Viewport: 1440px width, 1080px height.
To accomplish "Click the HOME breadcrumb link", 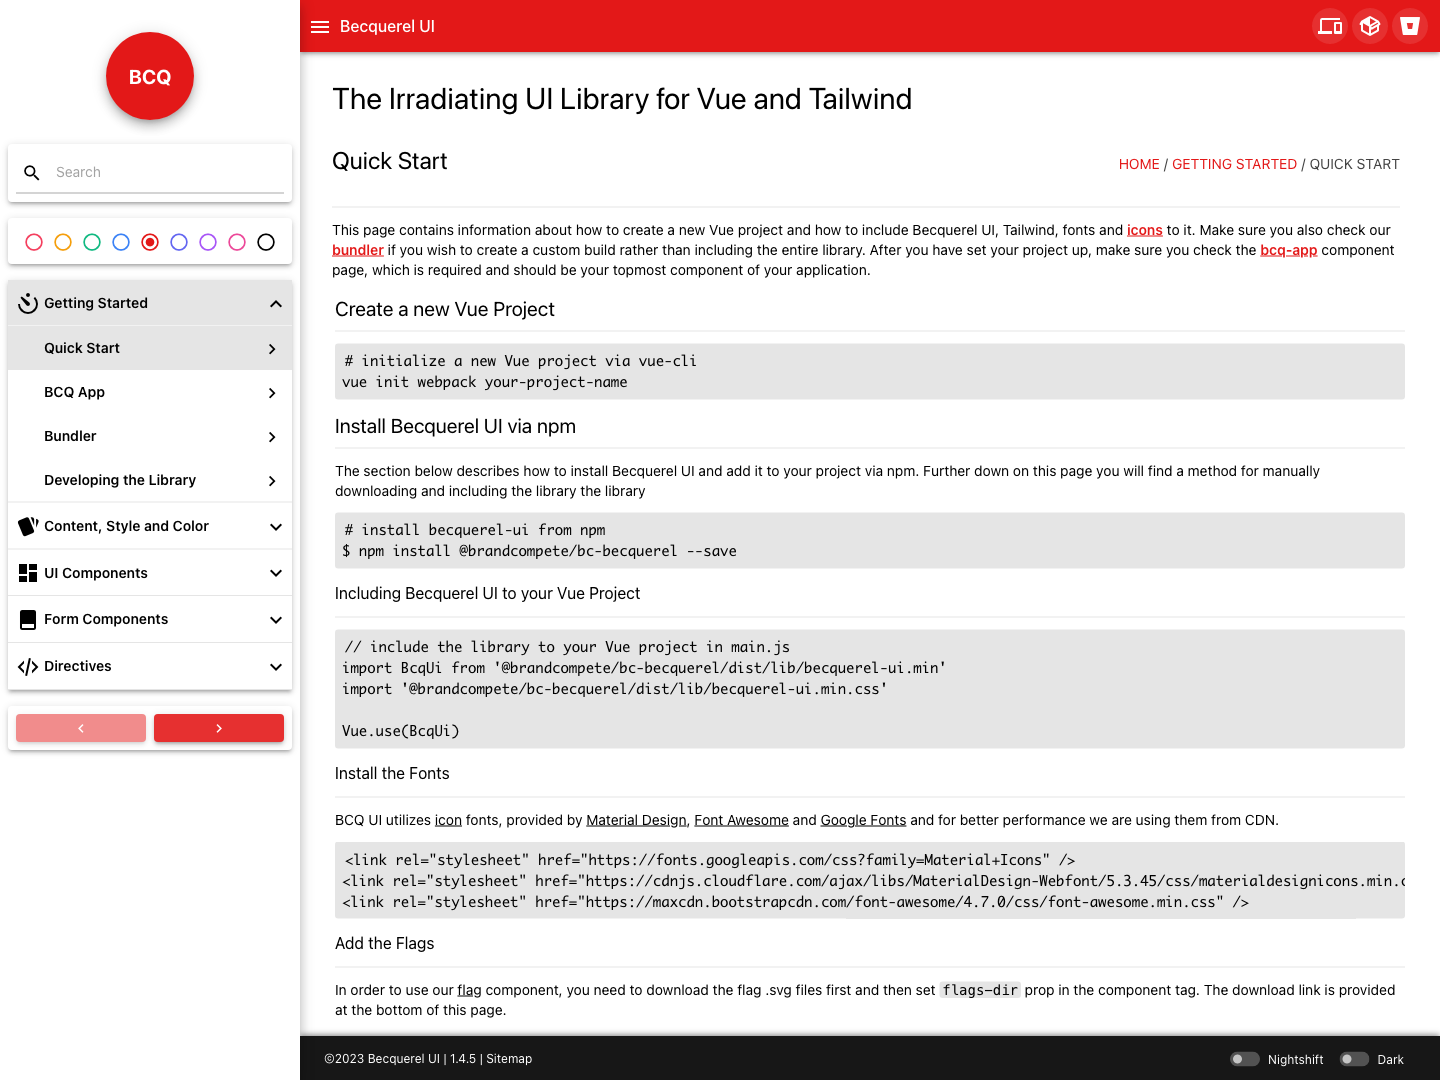I will click(1138, 164).
